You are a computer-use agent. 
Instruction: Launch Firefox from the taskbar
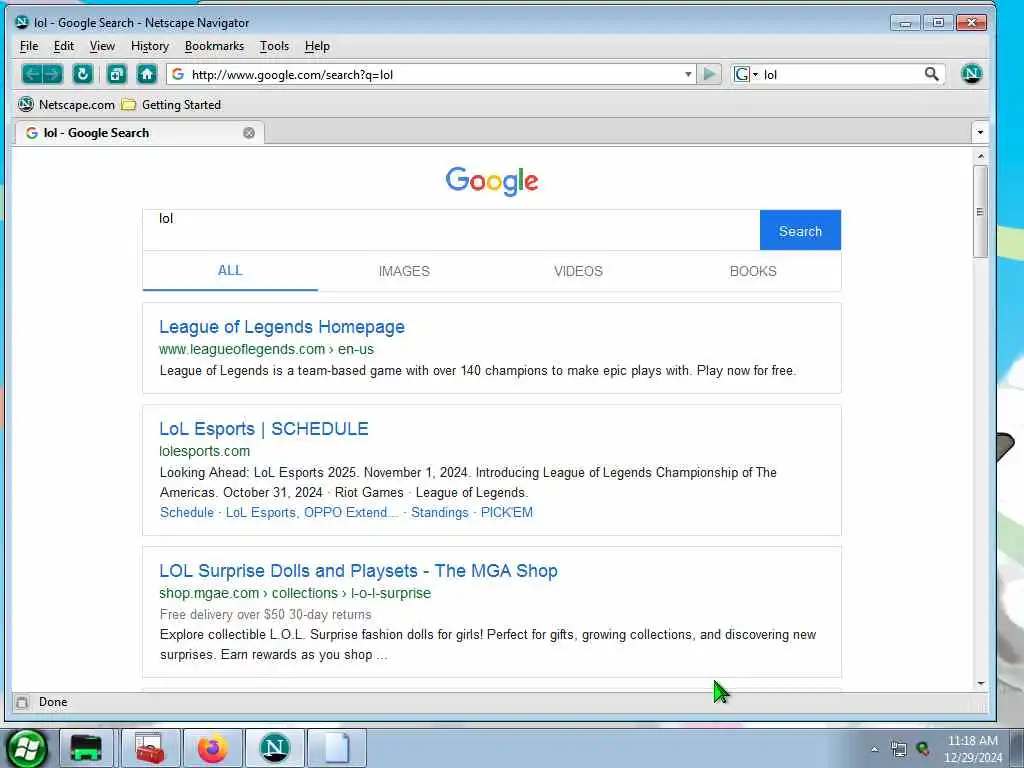213,748
